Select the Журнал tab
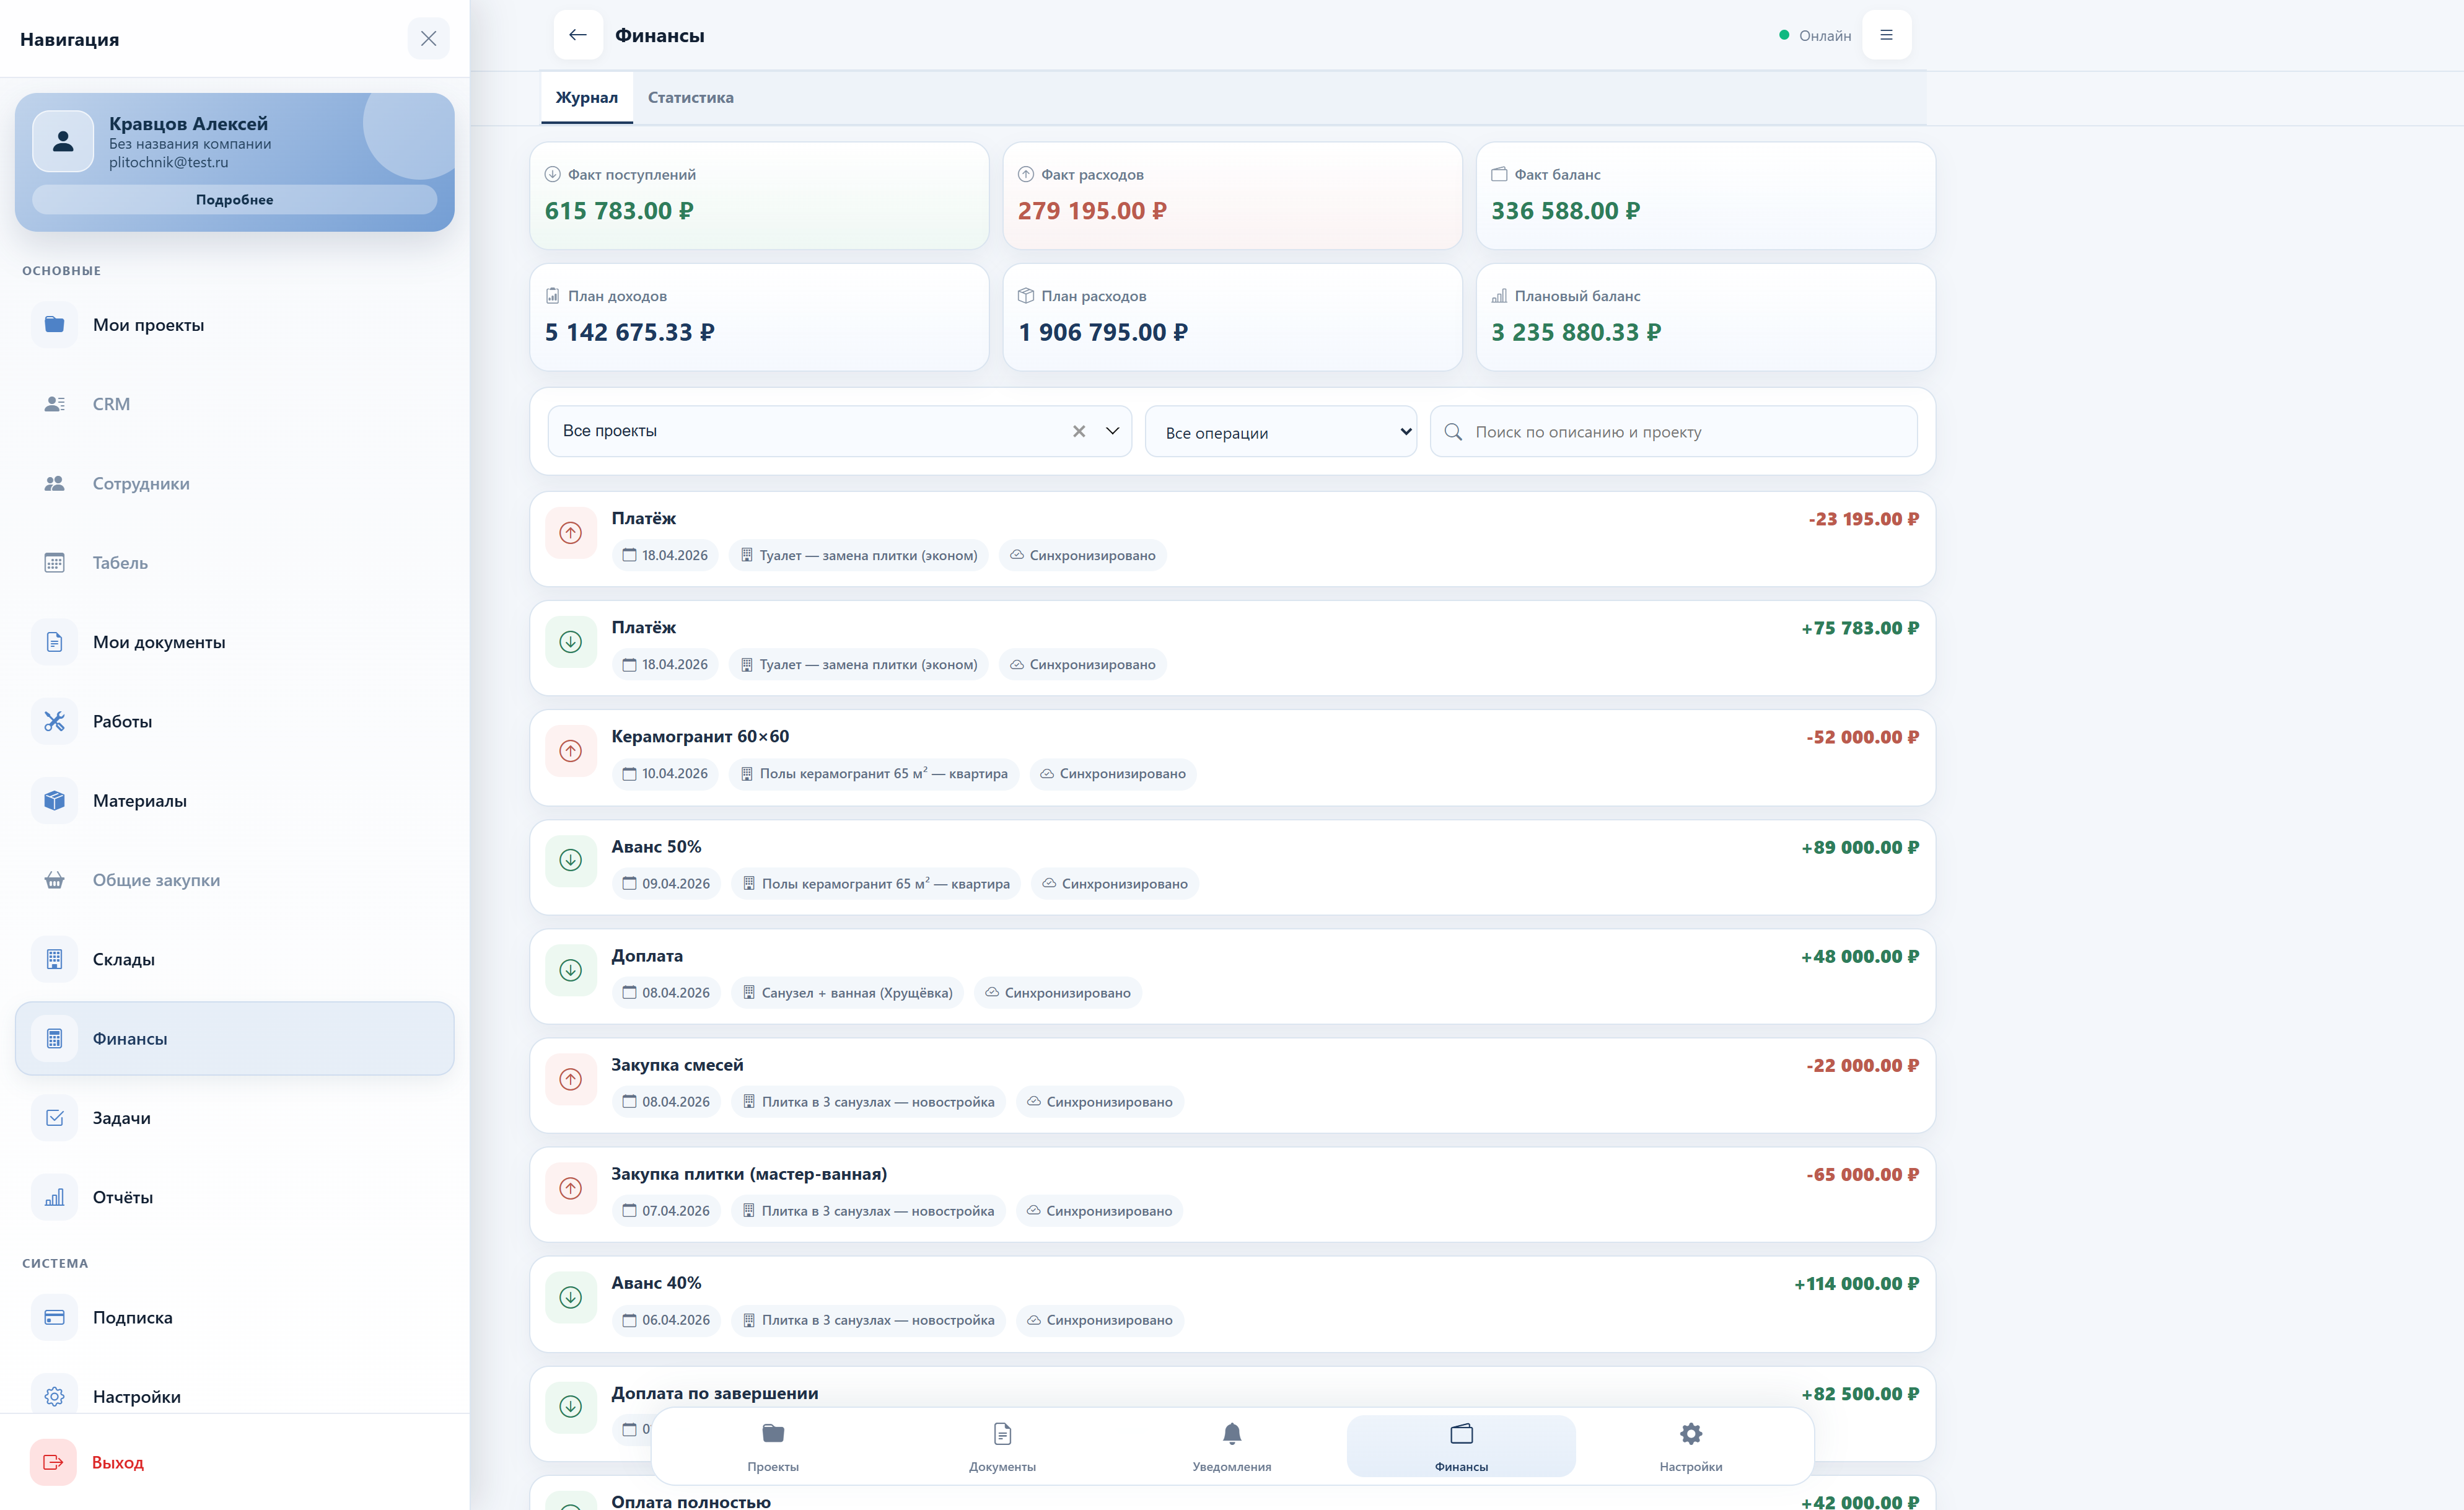Image resolution: width=2464 pixels, height=1510 pixels. tap(587, 98)
